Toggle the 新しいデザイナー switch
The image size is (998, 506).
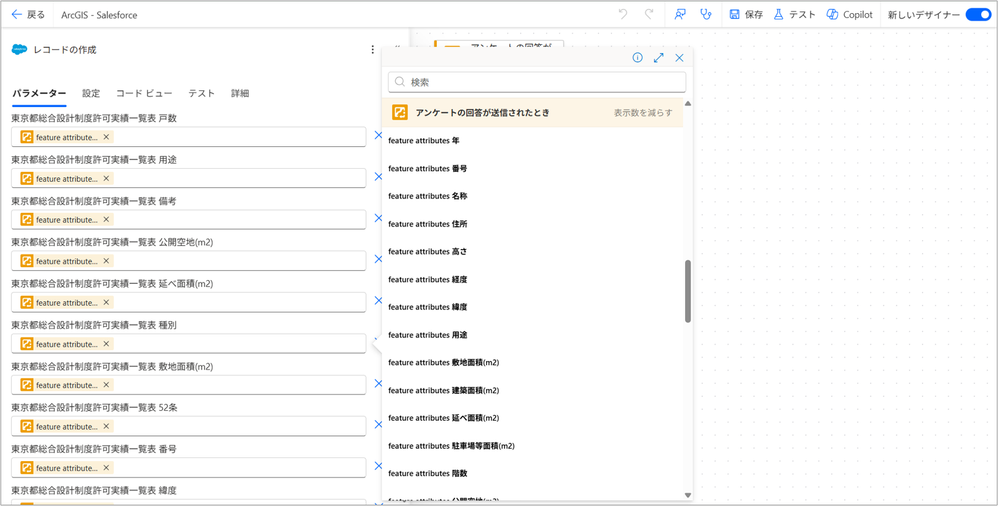[x=978, y=15]
